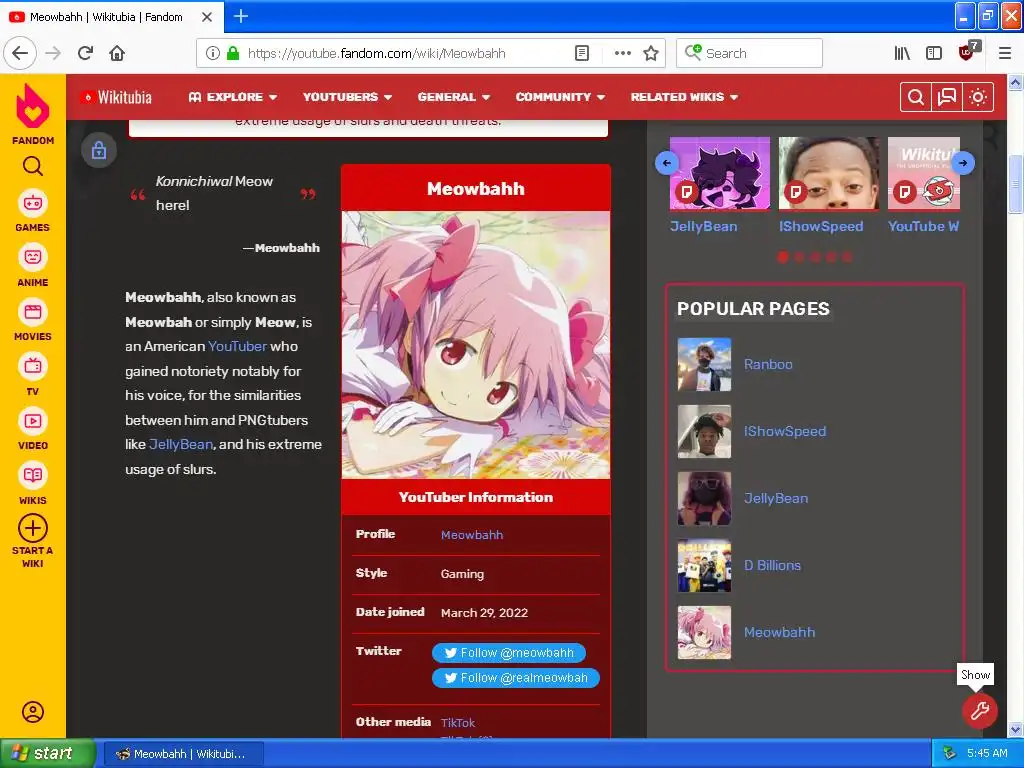This screenshot has width=1024, height=768.
Task: Open the Meowbahh link in Popular Pages
Action: point(780,632)
